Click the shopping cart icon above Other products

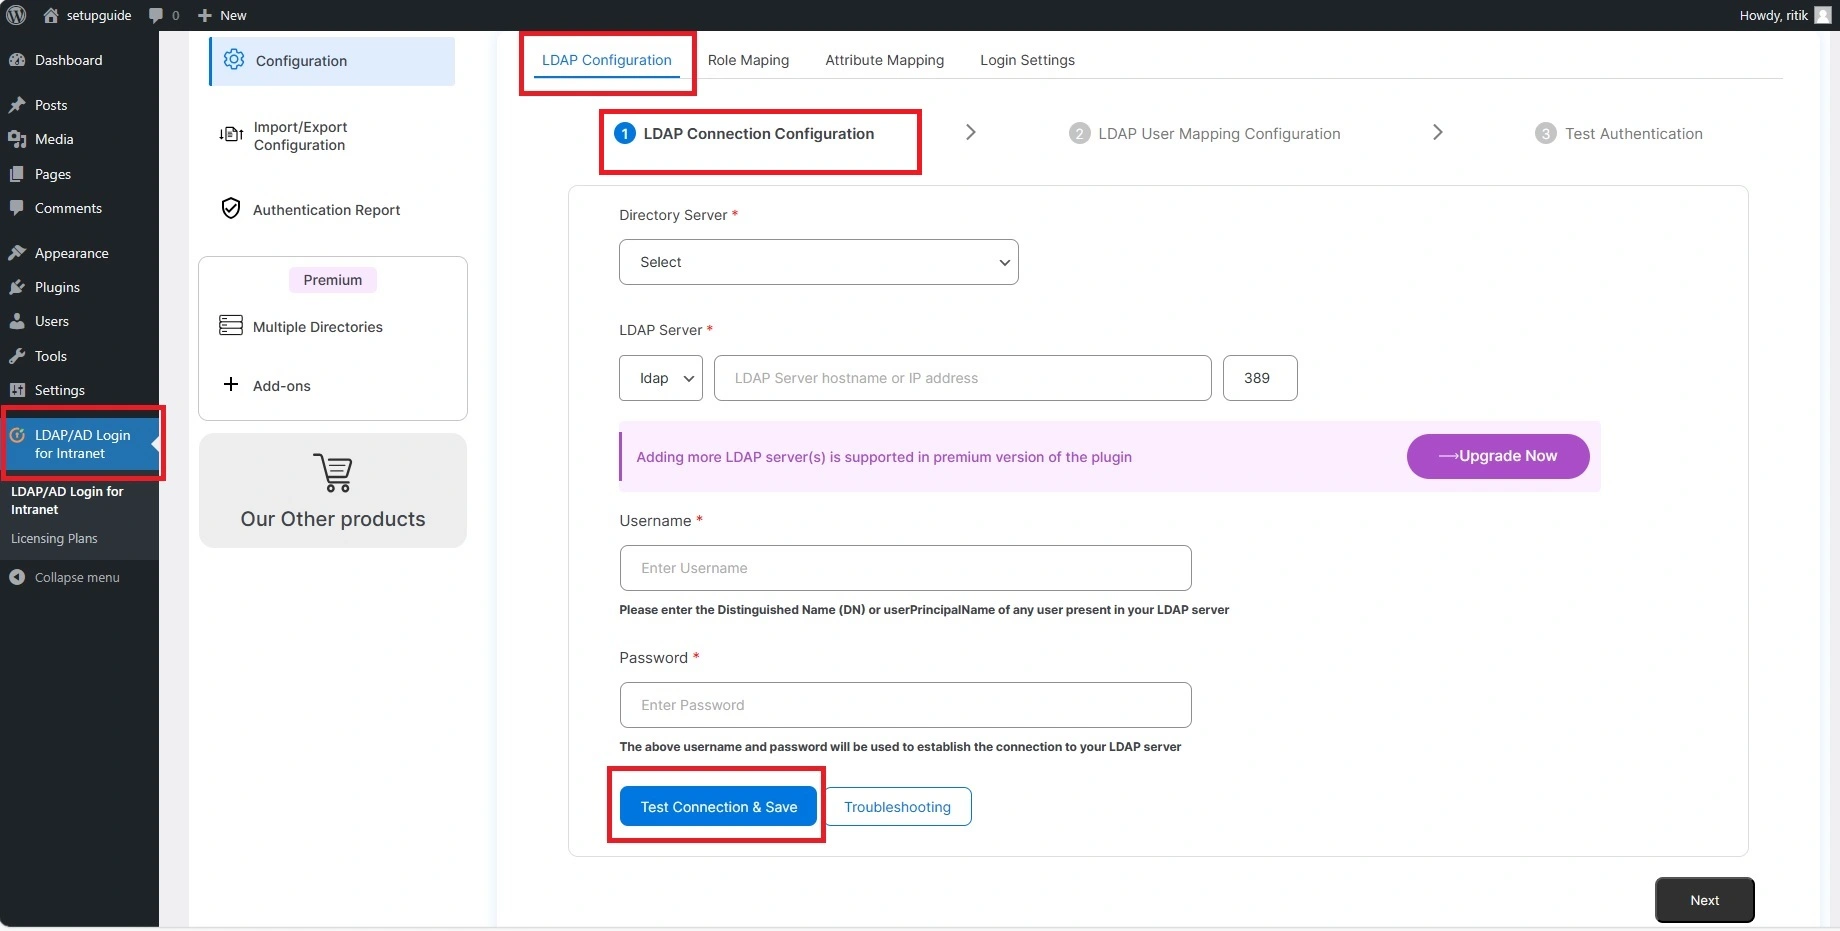[333, 472]
